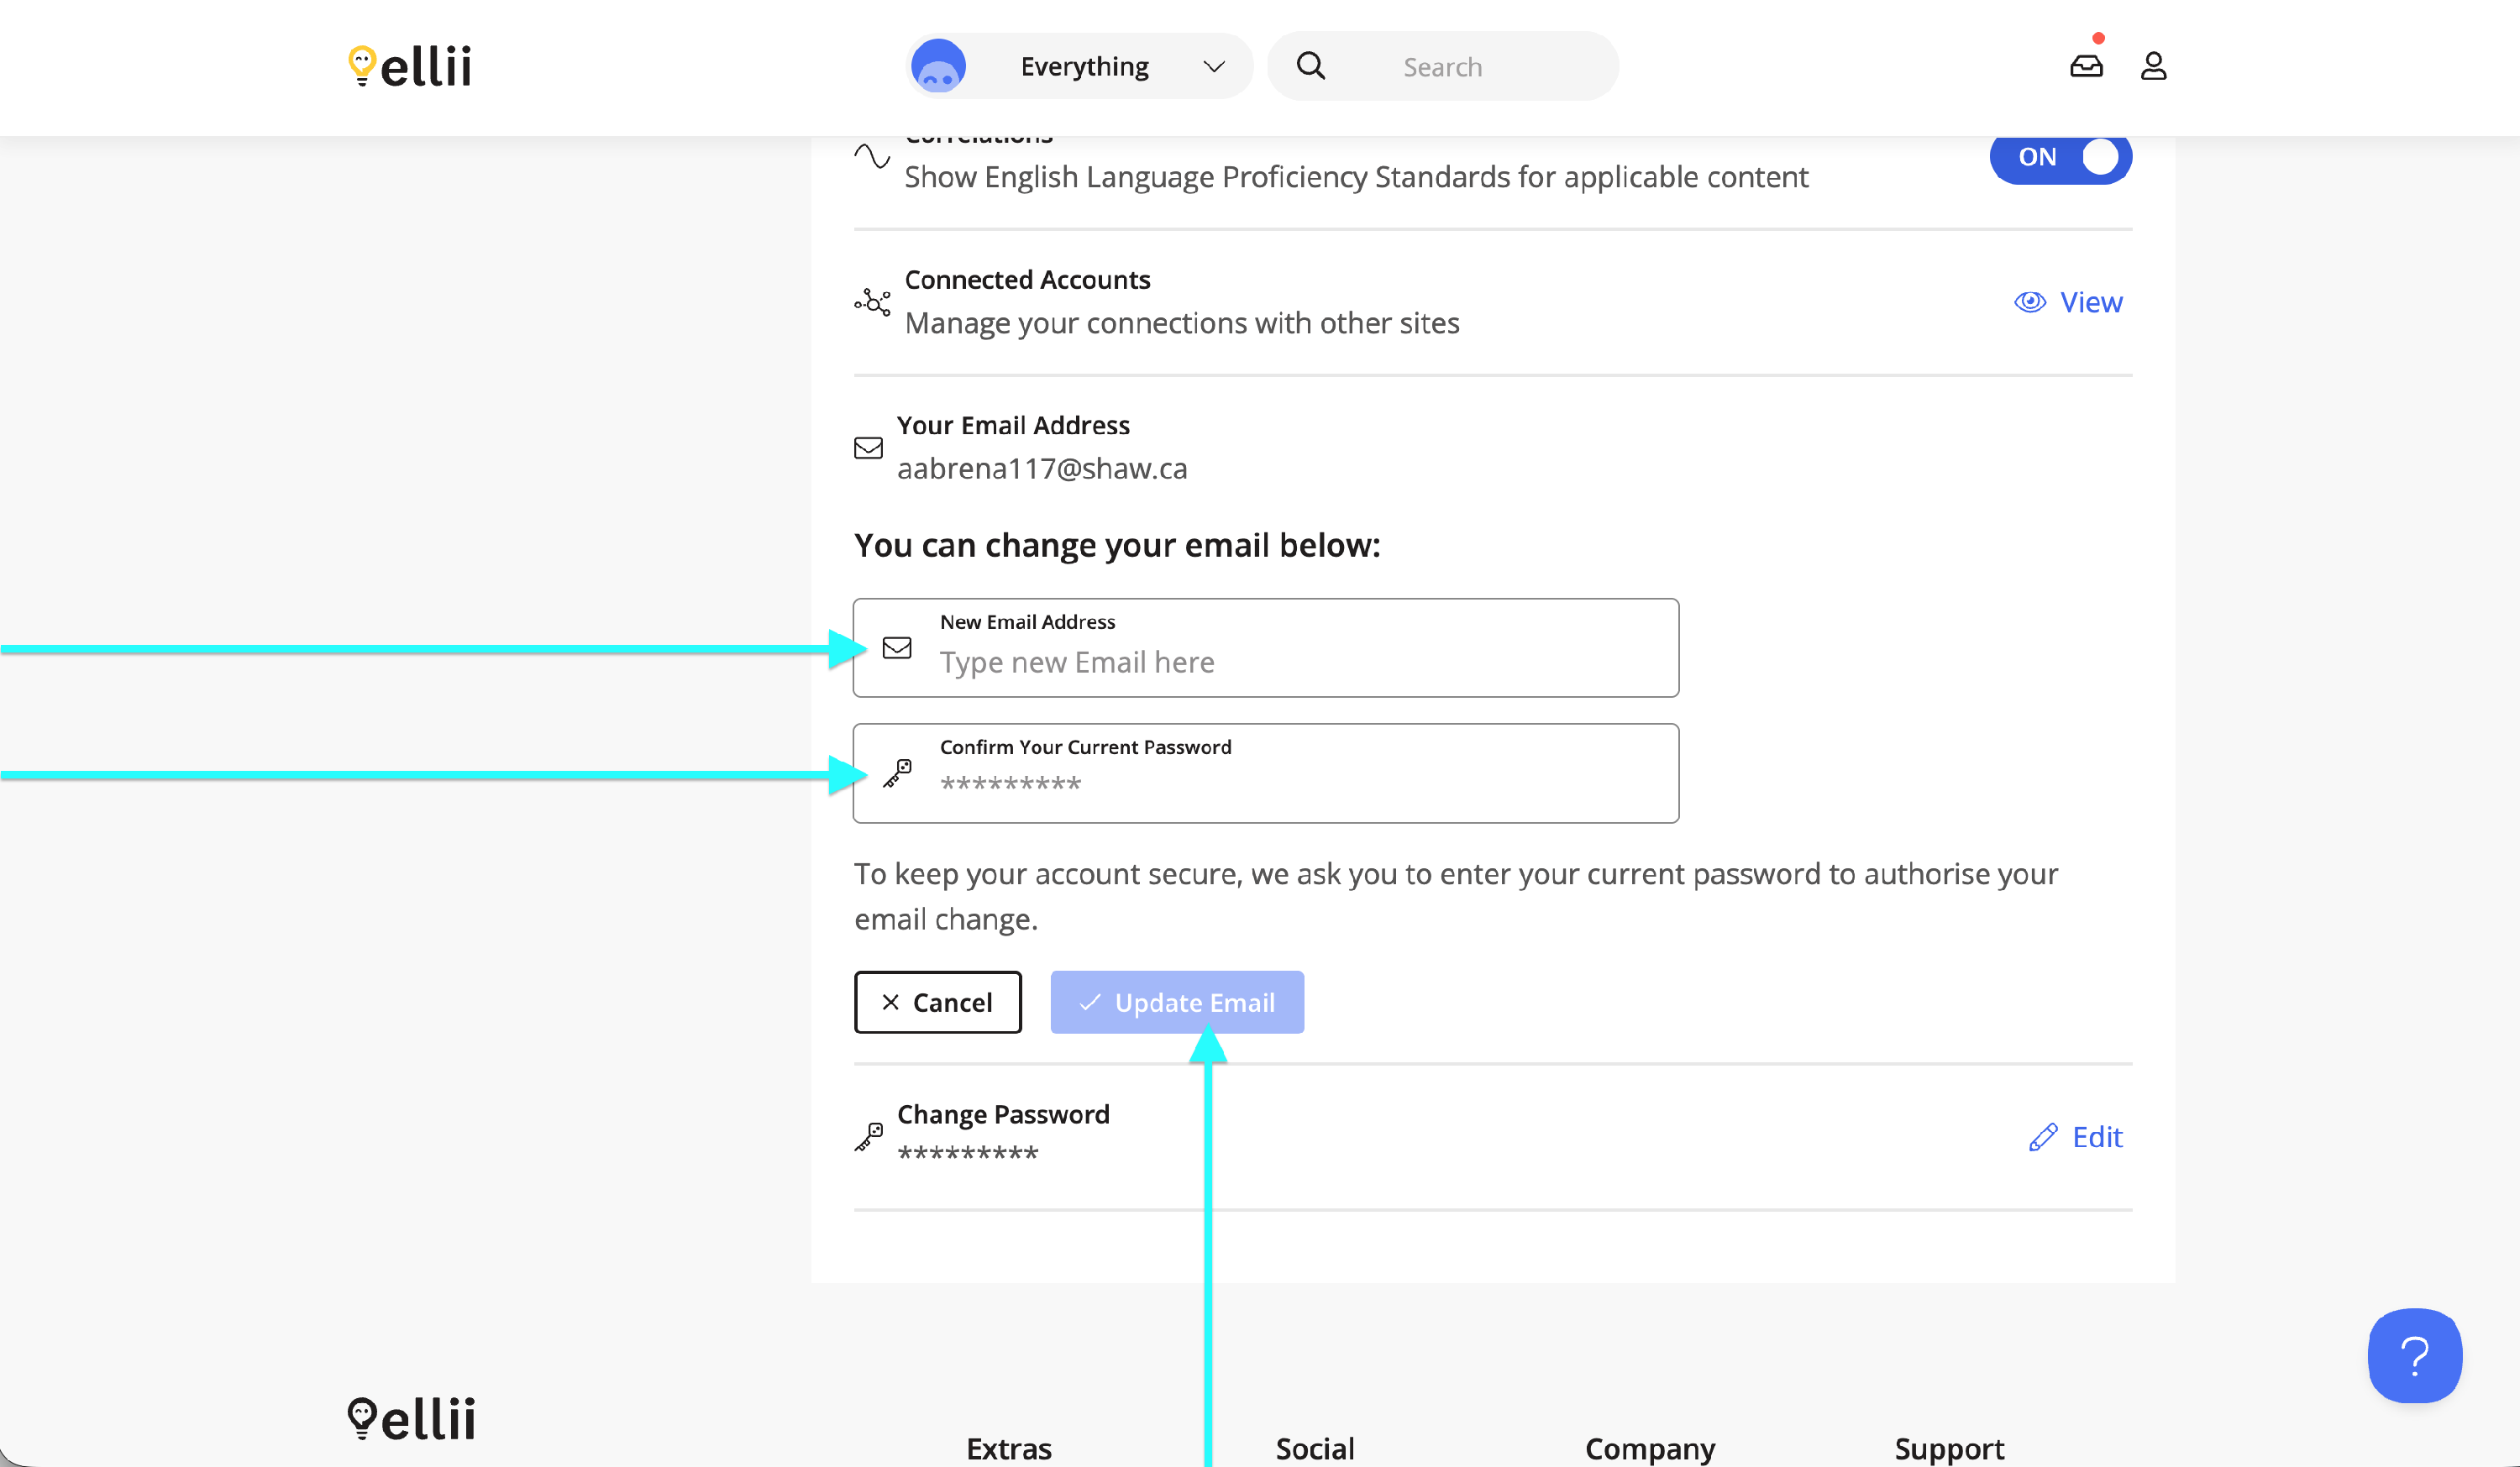Click the dropdown chevron beside Everything
This screenshot has width=2520, height=1467.
pyautogui.click(x=1214, y=67)
